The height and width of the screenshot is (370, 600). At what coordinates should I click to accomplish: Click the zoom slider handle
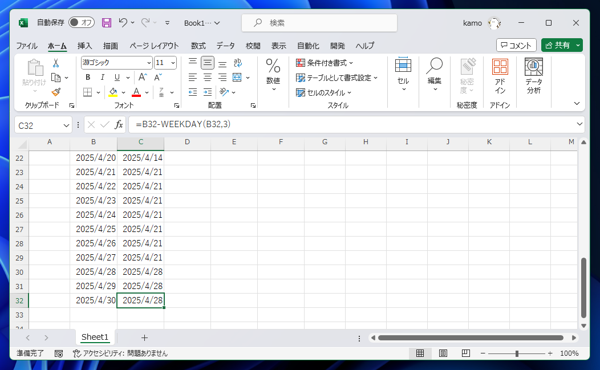(517, 354)
